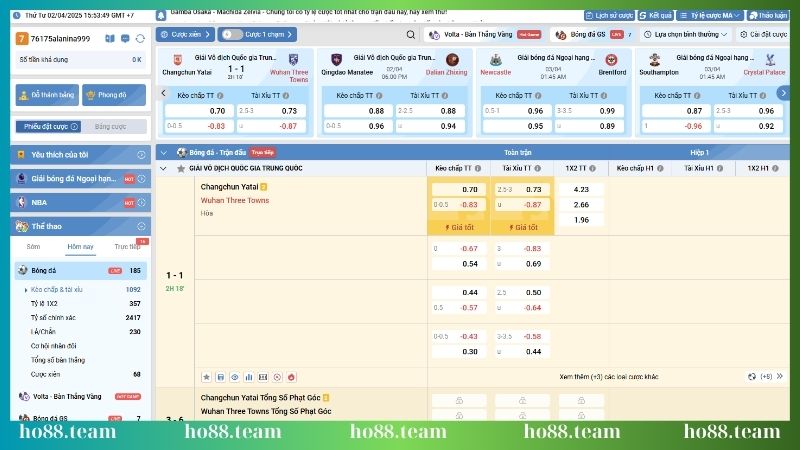Switch to the Hôm nay tab

coord(80,246)
